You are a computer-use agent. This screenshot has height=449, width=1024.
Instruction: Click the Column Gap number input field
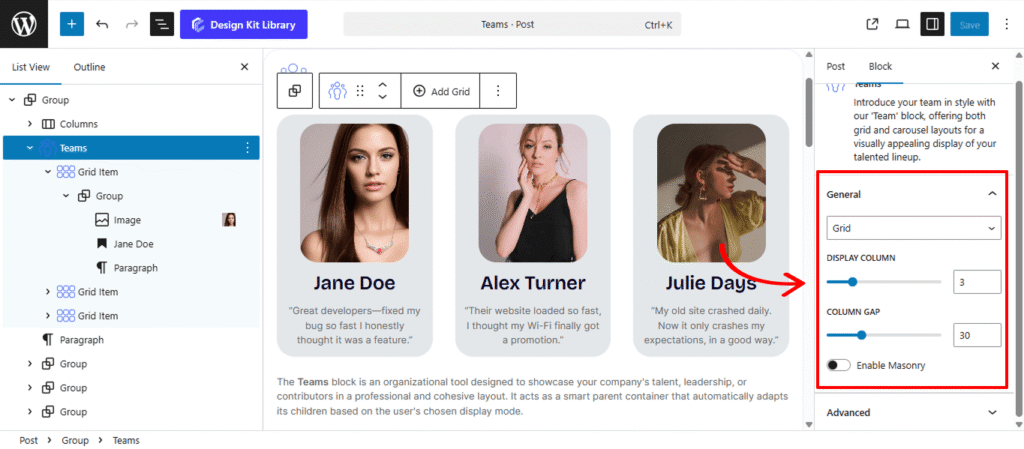coord(976,335)
